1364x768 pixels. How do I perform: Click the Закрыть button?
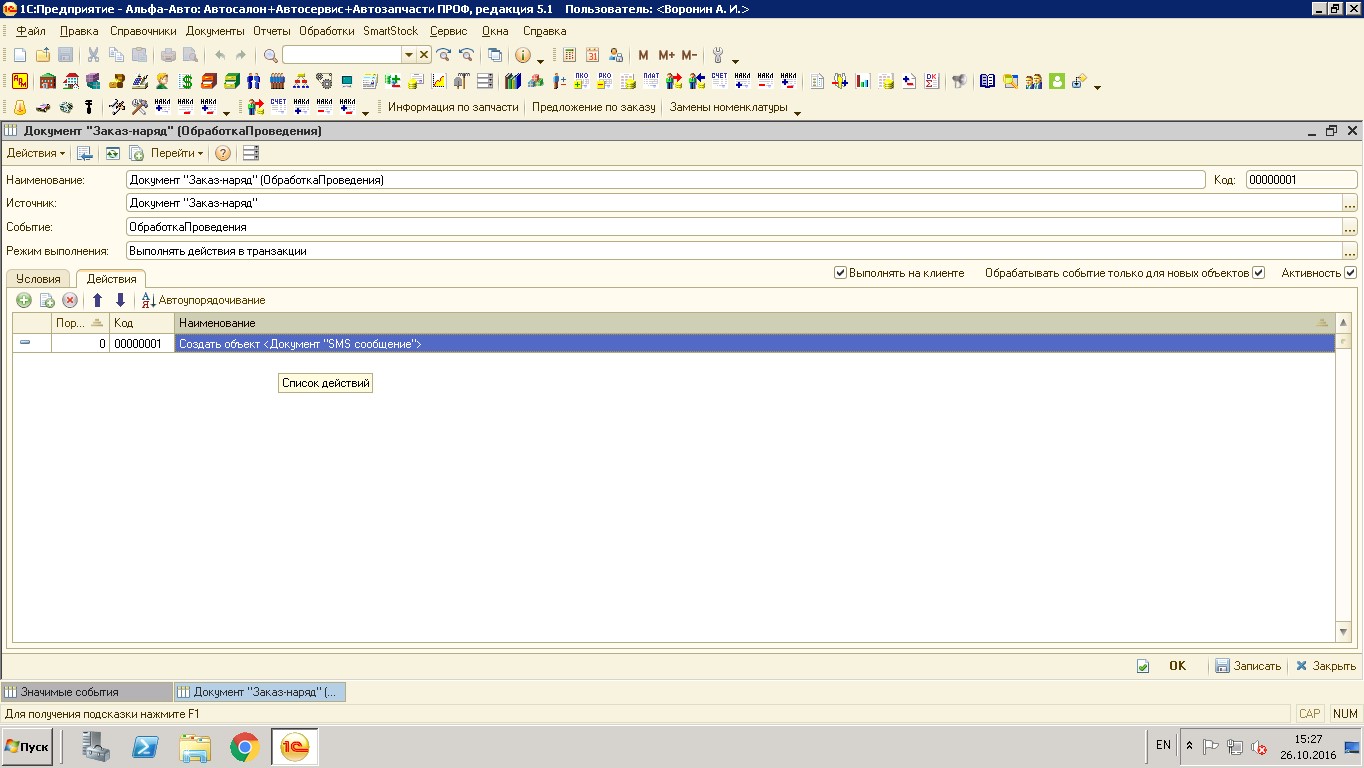[x=1326, y=666]
